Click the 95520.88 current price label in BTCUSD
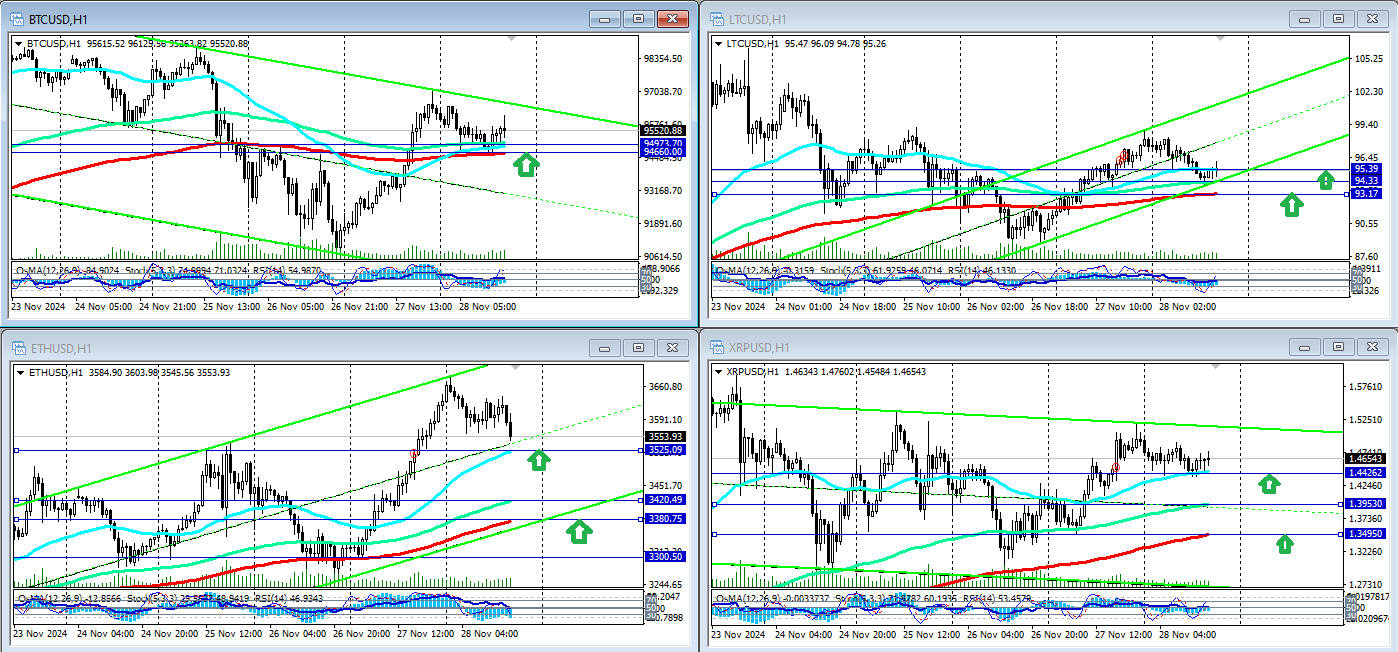This screenshot has width=1398, height=652. pyautogui.click(x=662, y=131)
